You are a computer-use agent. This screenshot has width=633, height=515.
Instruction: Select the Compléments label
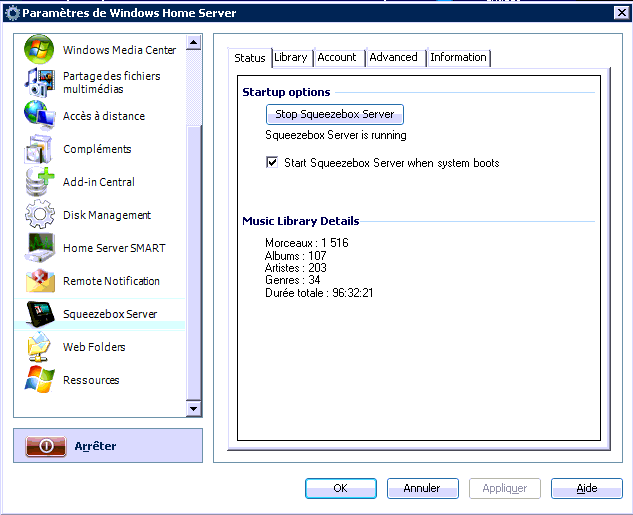tap(97, 149)
